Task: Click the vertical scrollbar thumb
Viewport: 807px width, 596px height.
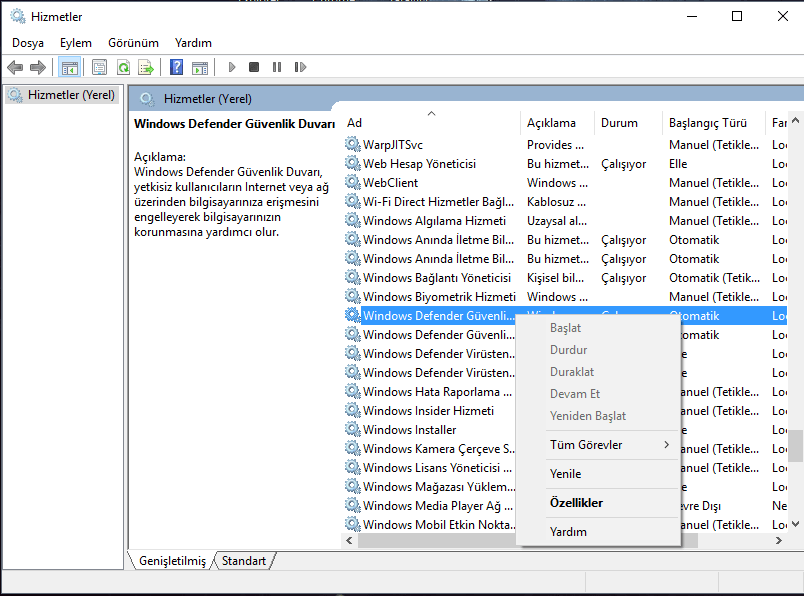Action: tap(795, 446)
